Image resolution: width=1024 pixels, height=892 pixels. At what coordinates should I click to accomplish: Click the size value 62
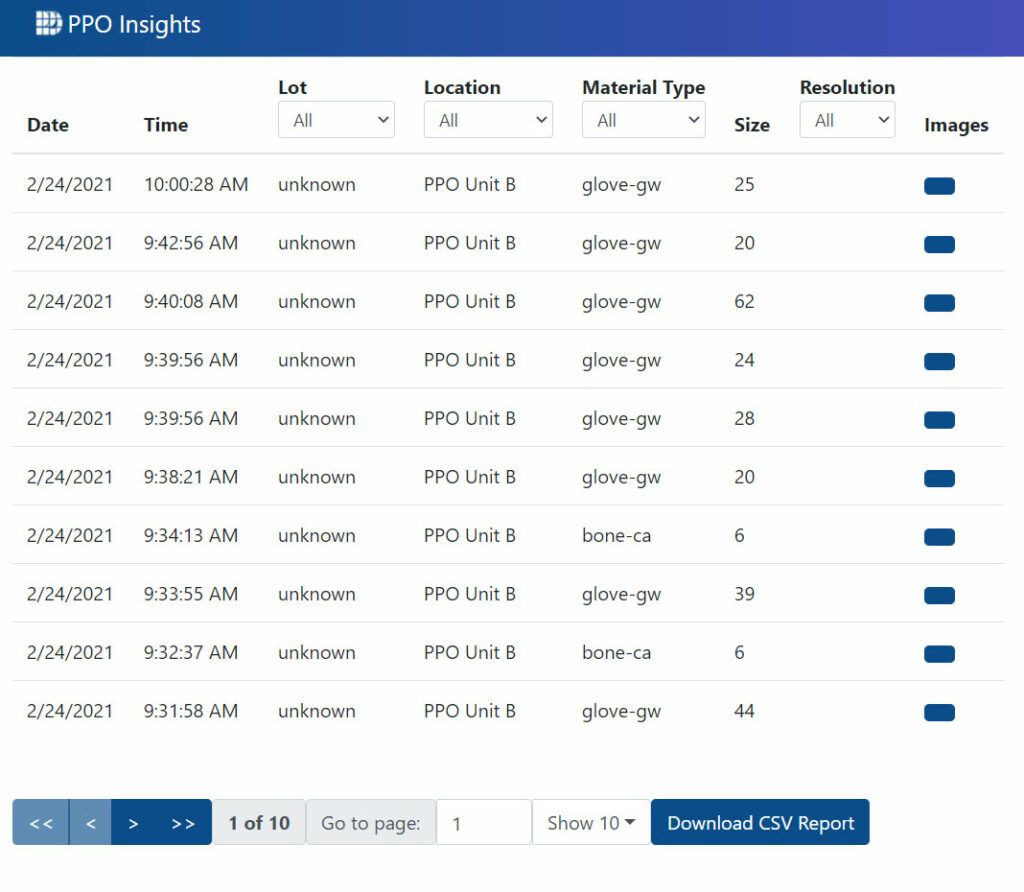click(x=744, y=301)
